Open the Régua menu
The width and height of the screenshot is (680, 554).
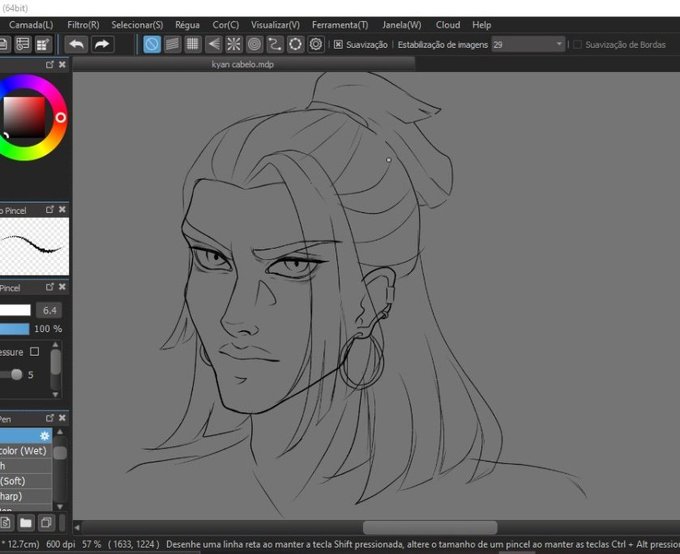187,25
